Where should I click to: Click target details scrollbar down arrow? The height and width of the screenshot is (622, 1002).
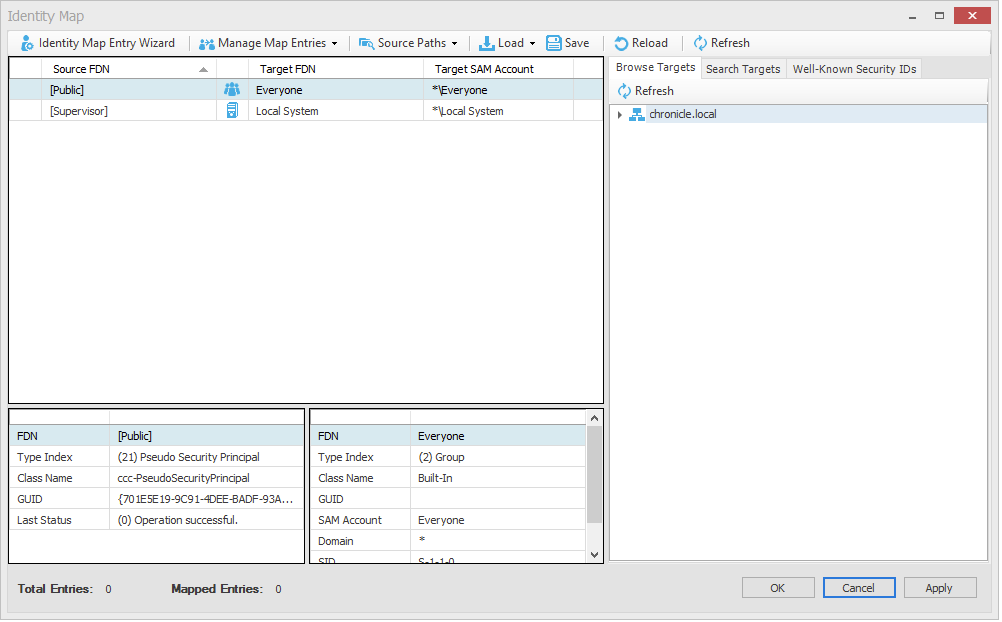tap(594, 555)
